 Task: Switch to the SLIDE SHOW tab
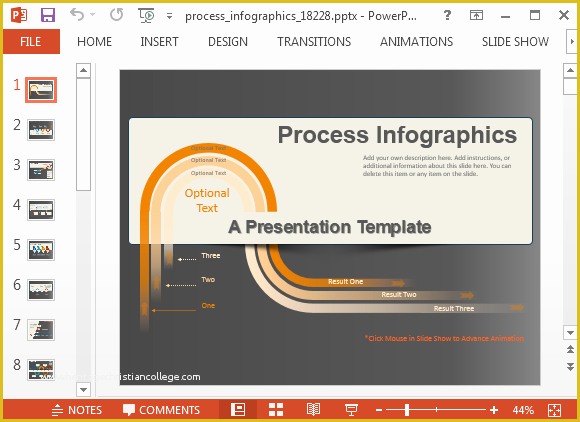click(515, 41)
